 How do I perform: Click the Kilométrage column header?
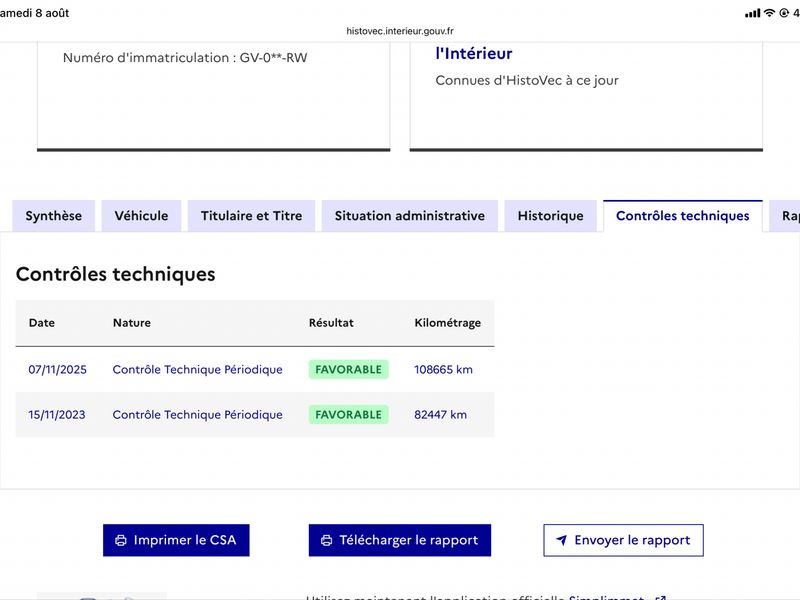pos(447,323)
